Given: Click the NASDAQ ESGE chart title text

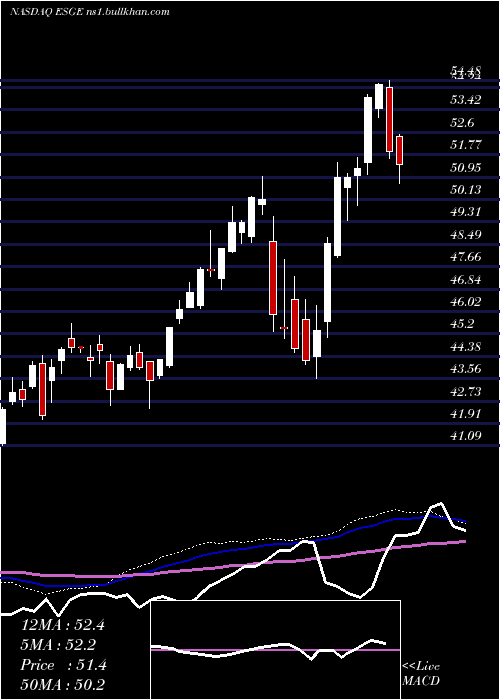Looking at the screenshot, I should point(90,12).
